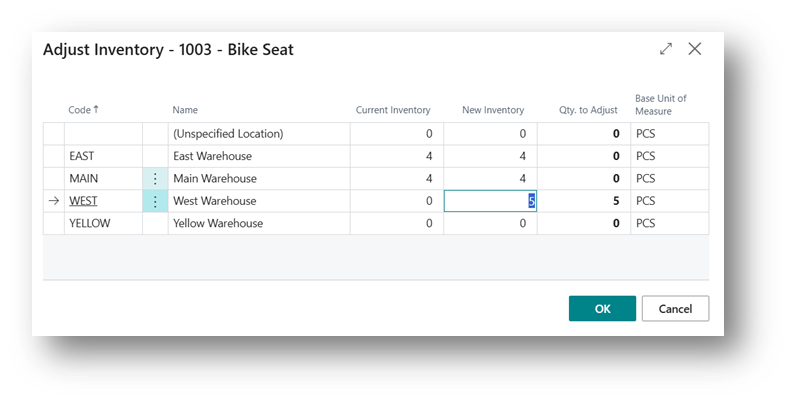Expand the dialog to full screen
Image resolution: width=789 pixels, height=401 pixels.
click(x=666, y=48)
